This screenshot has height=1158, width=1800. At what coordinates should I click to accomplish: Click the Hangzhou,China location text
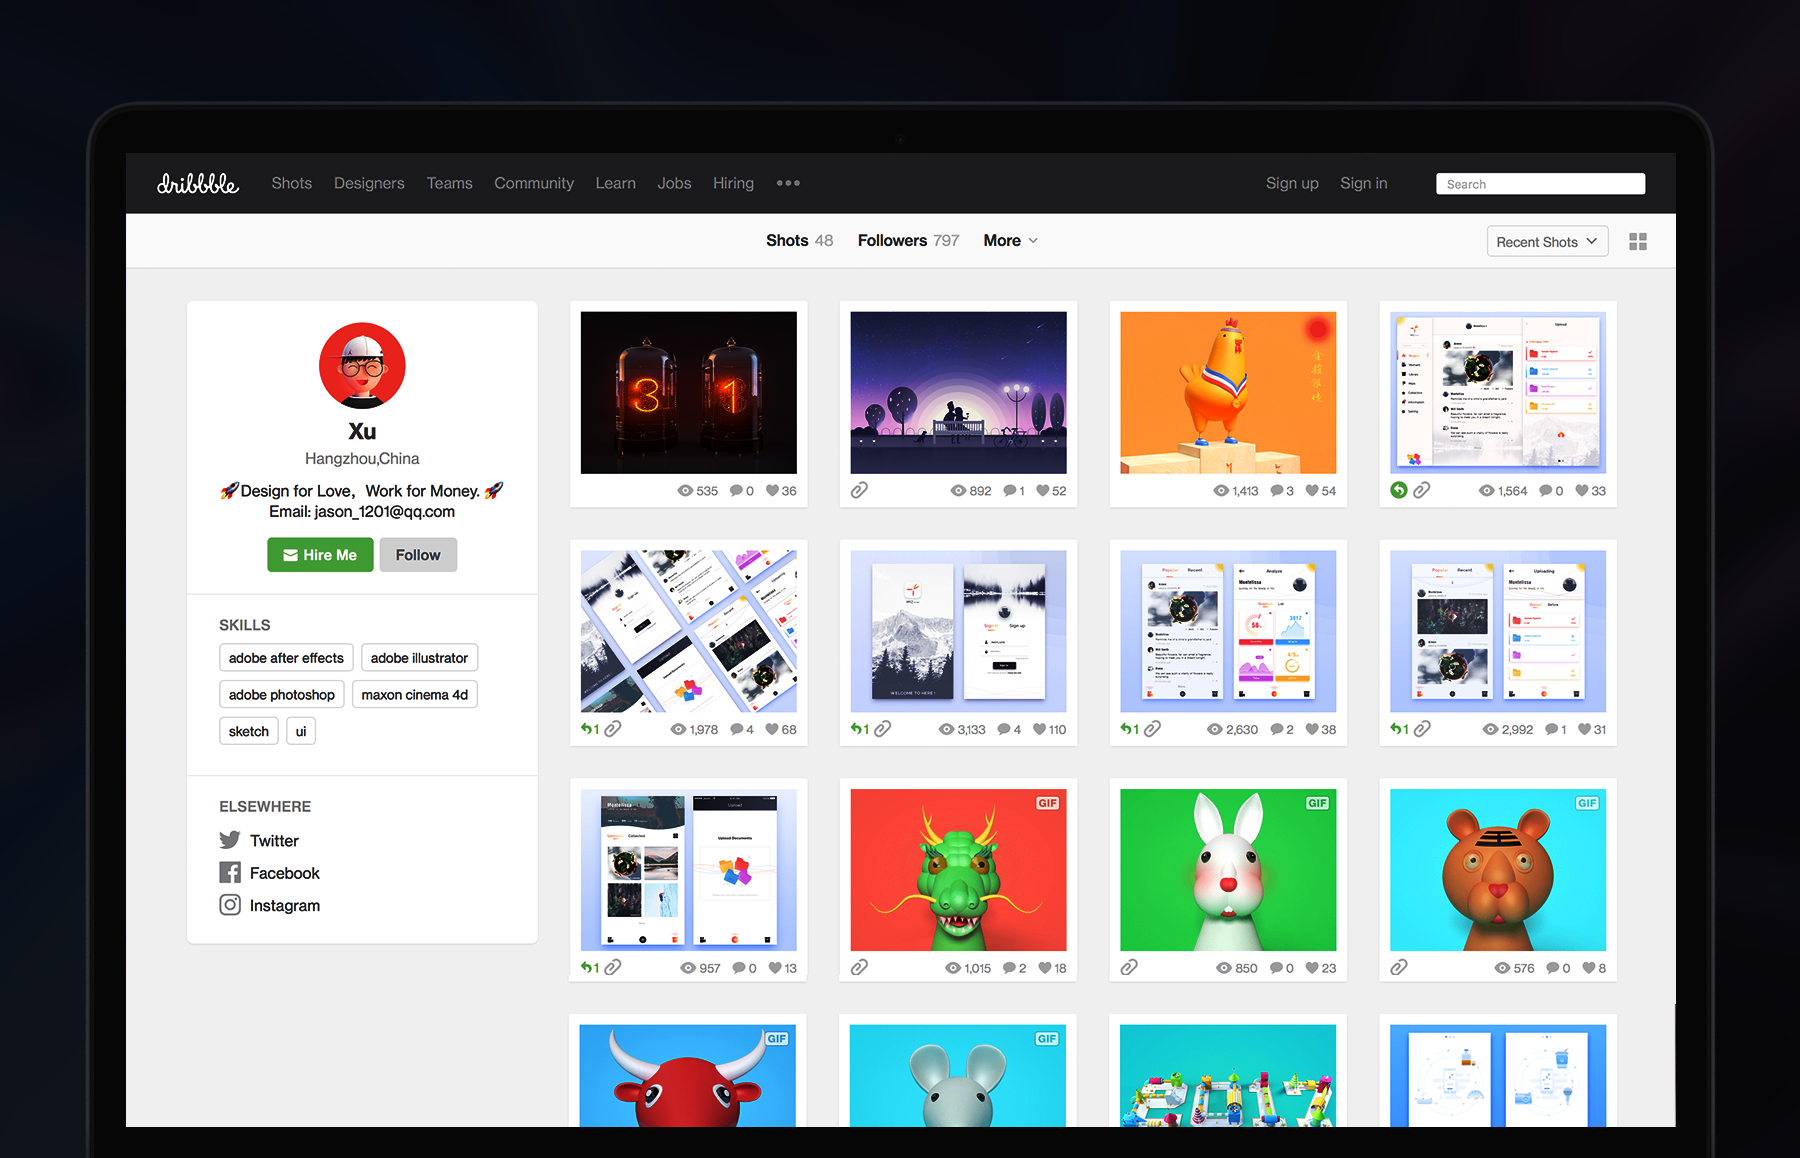[x=362, y=459]
